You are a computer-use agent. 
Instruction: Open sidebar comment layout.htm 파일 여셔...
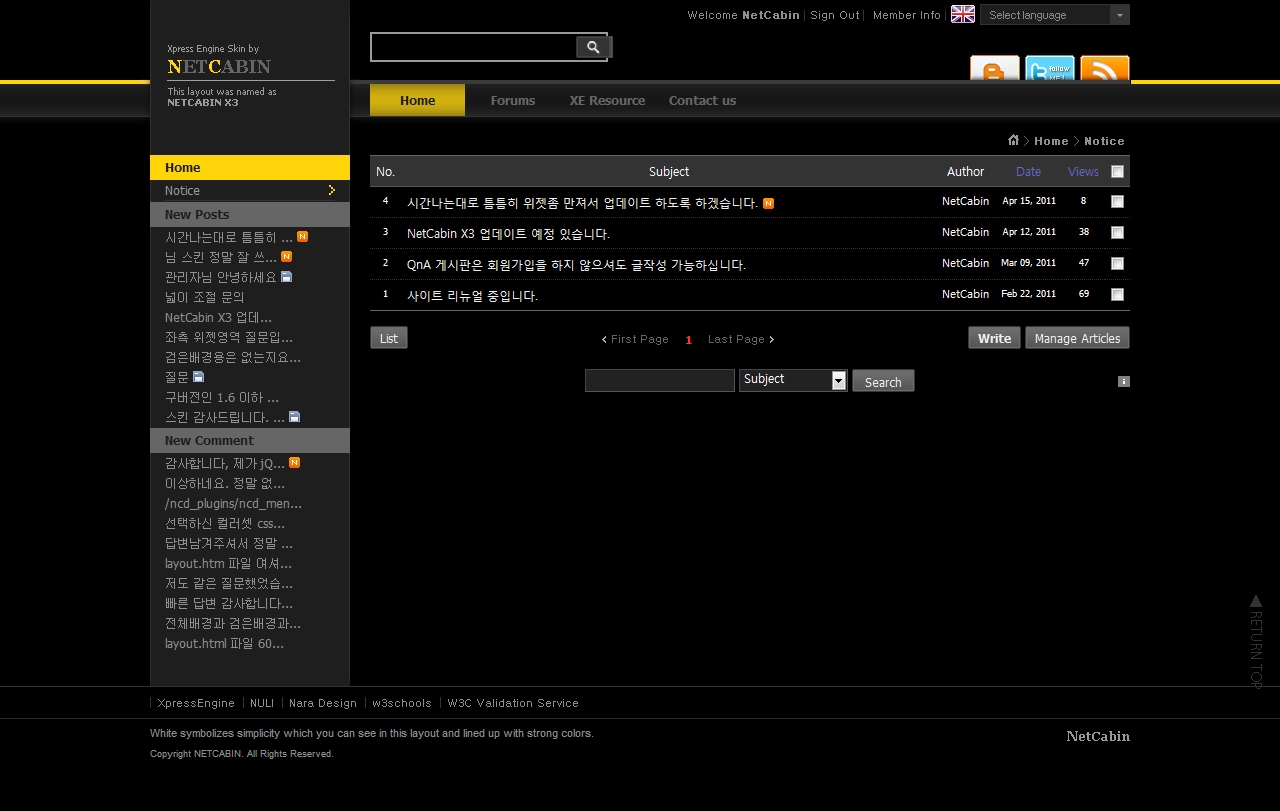pyautogui.click(x=229, y=563)
